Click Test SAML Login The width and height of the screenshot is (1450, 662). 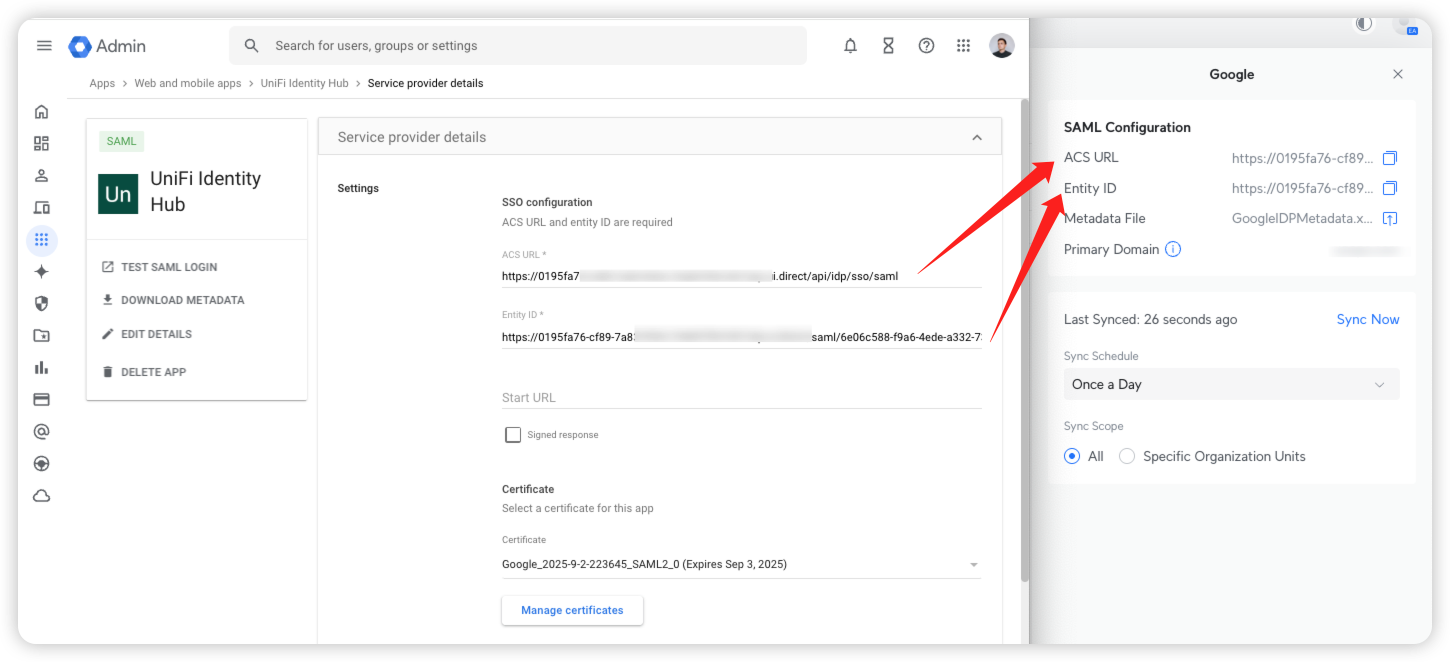click(168, 267)
